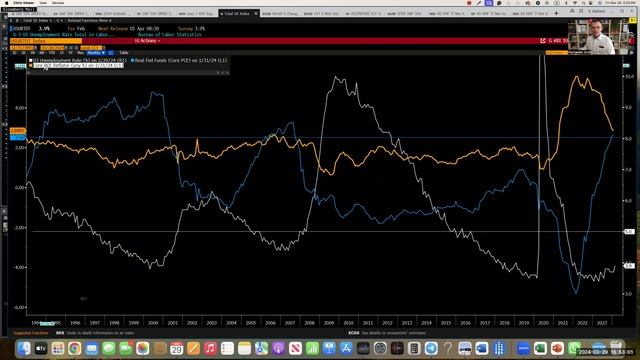The width and height of the screenshot is (640, 360).
Task: Open the Total SA Index breadcrumb dropdown
Action: (x=37, y=20)
